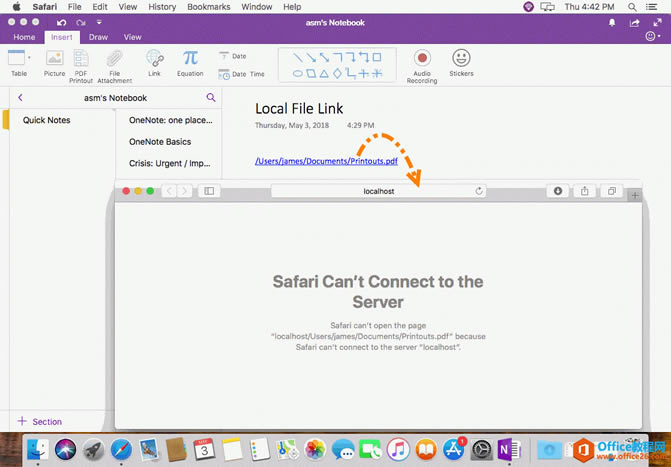Insert a Table from the ribbon
This screenshot has height=467, width=671.
pyautogui.click(x=18, y=63)
